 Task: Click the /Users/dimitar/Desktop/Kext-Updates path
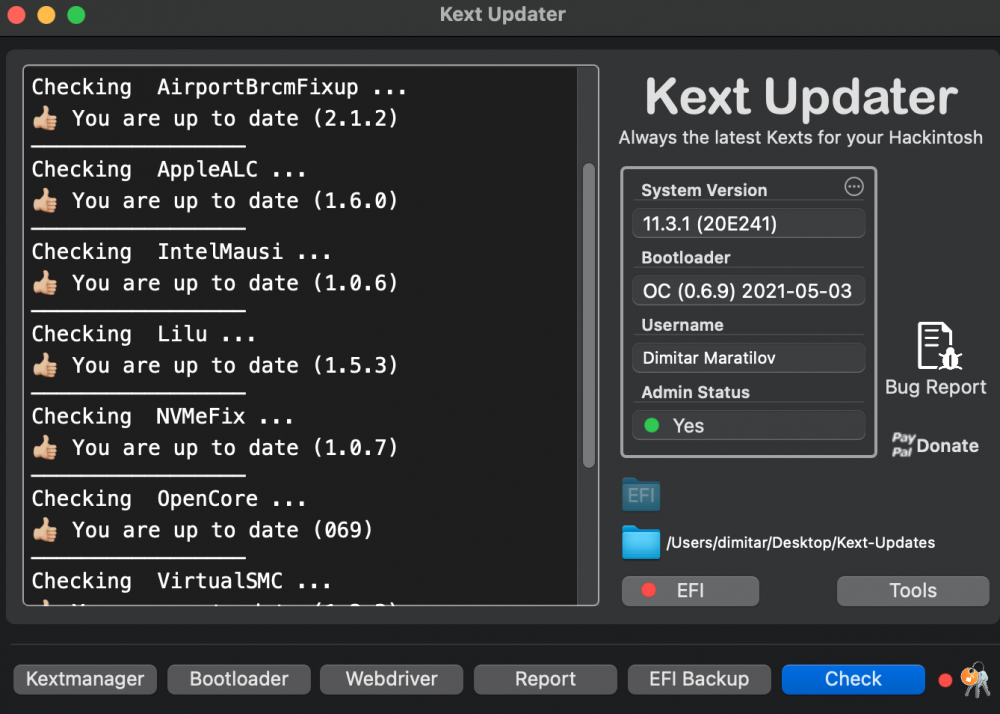(800, 543)
